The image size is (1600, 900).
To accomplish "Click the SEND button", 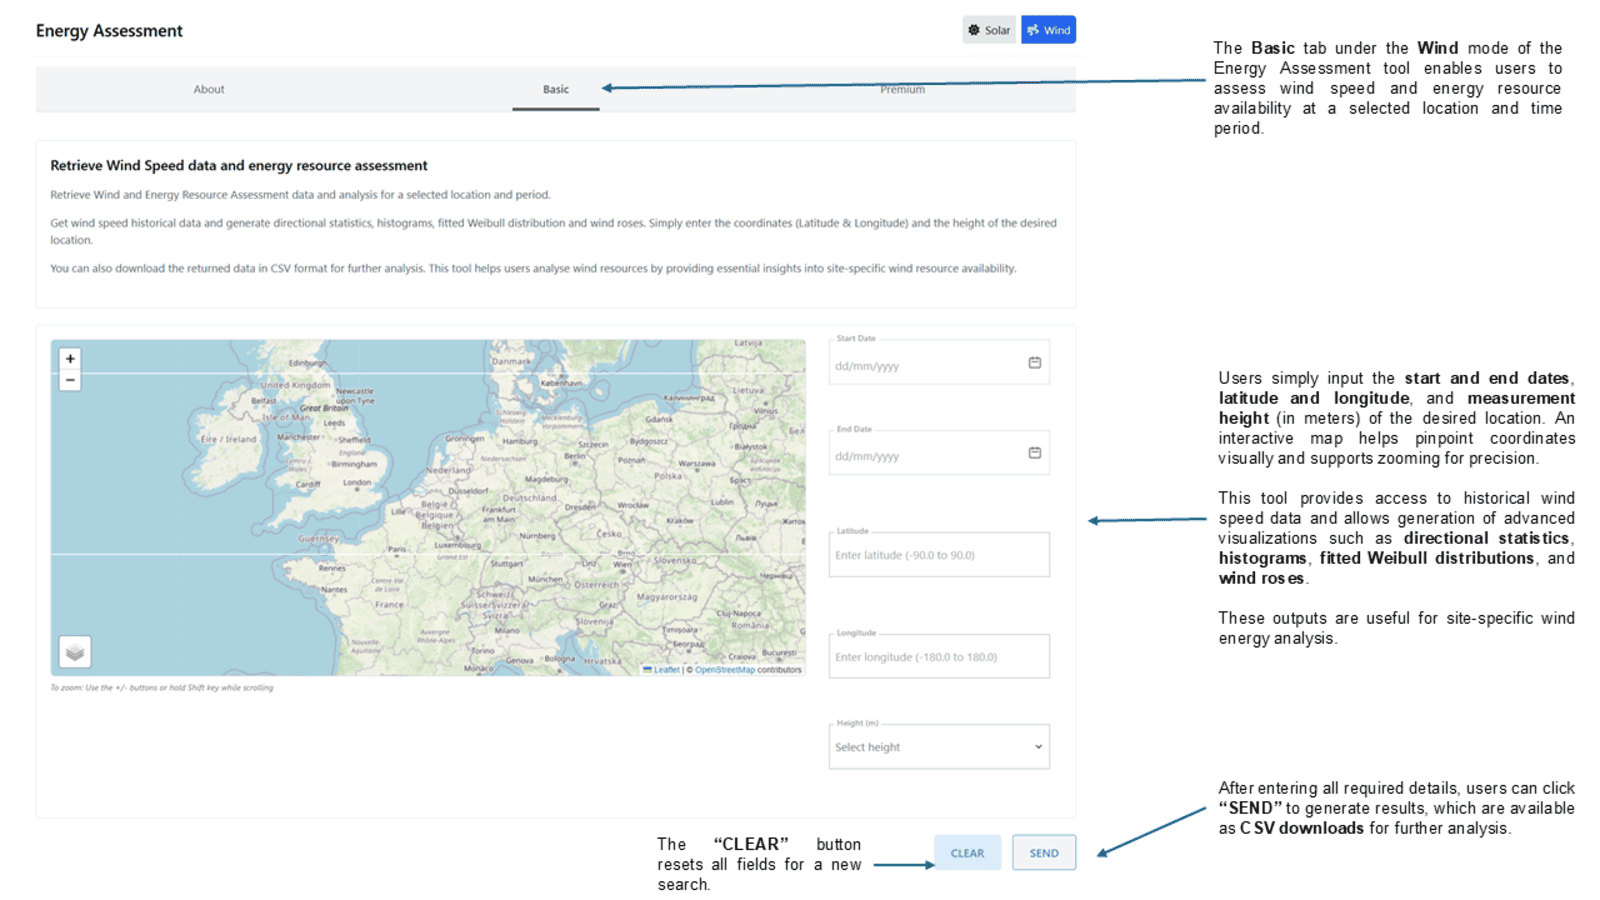I will click(x=1044, y=853).
